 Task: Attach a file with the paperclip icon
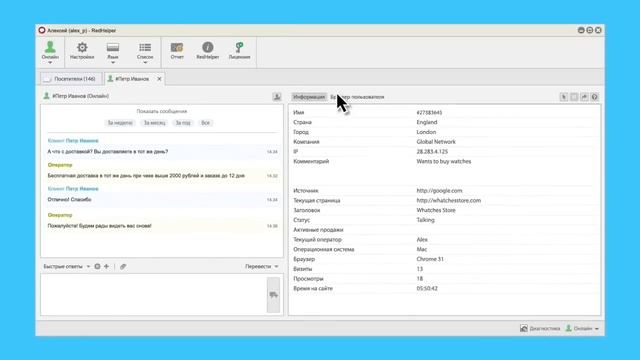pos(123,267)
